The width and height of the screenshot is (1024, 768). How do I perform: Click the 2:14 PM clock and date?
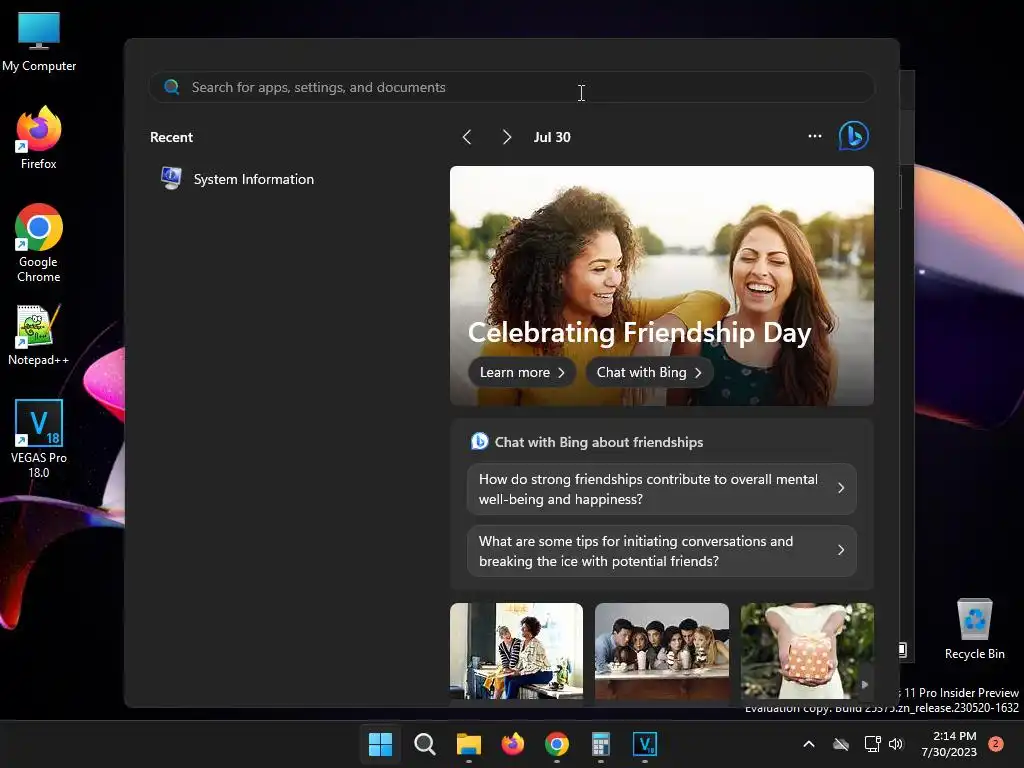coord(949,744)
